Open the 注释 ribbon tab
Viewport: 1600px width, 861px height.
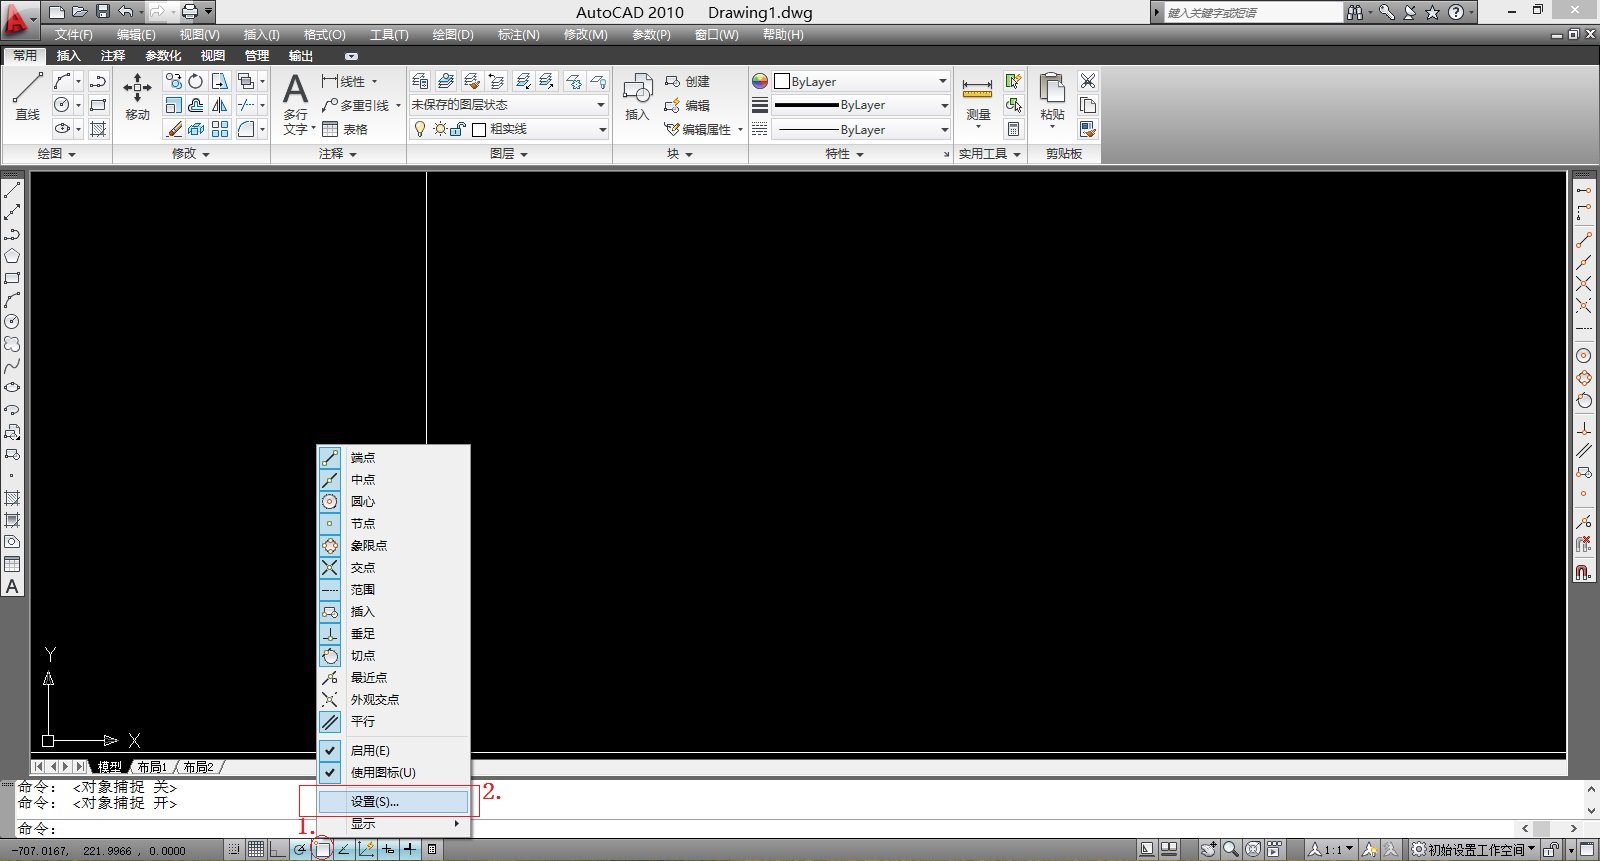point(113,56)
